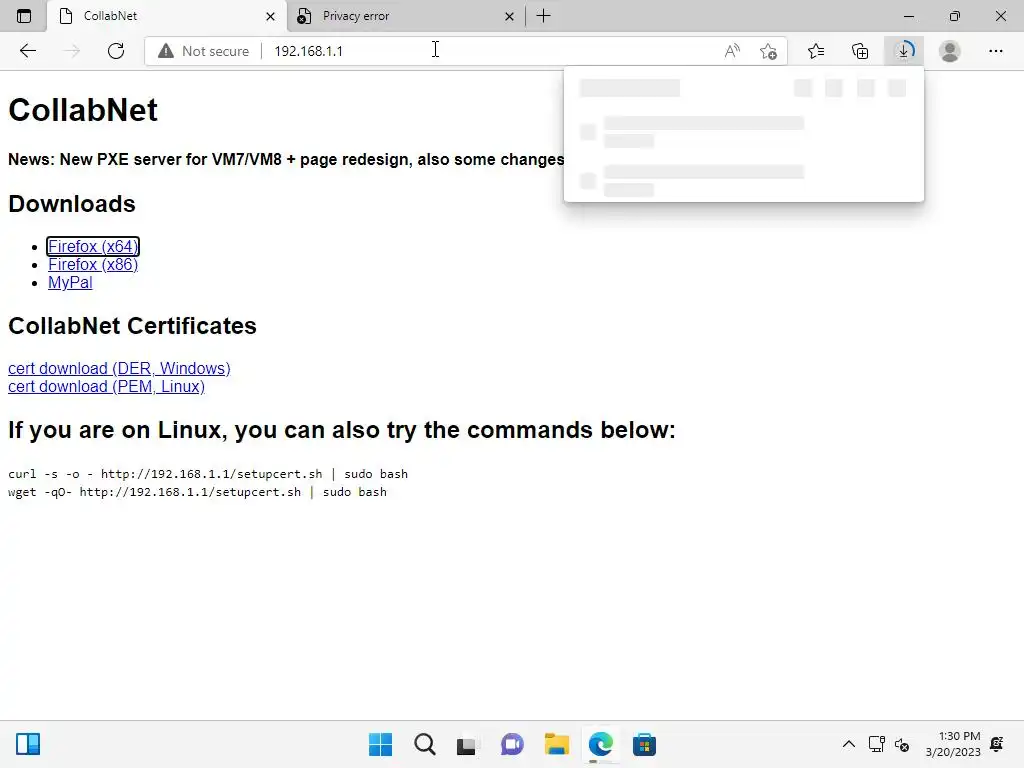Close the CollabNet tab
The image size is (1024, 768).
coord(270,16)
